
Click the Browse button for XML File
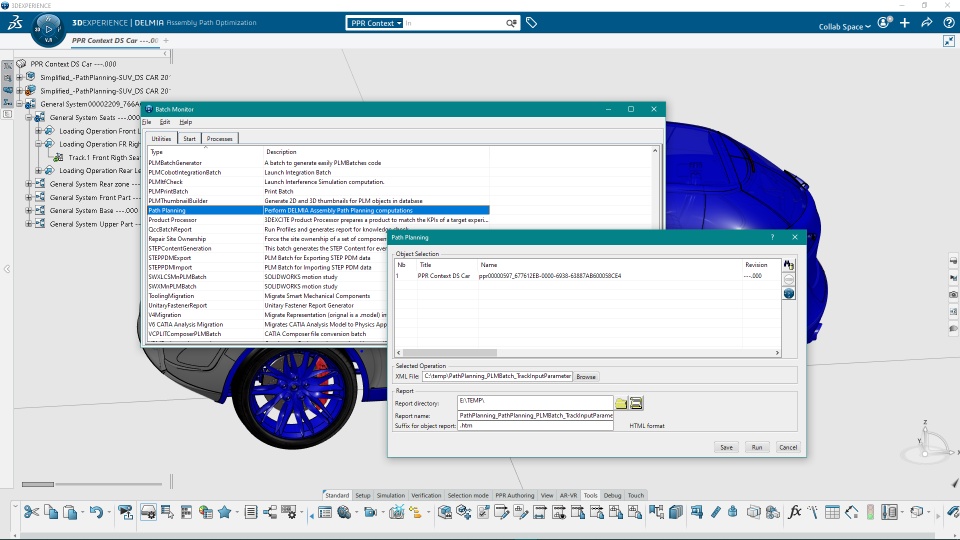coord(586,377)
